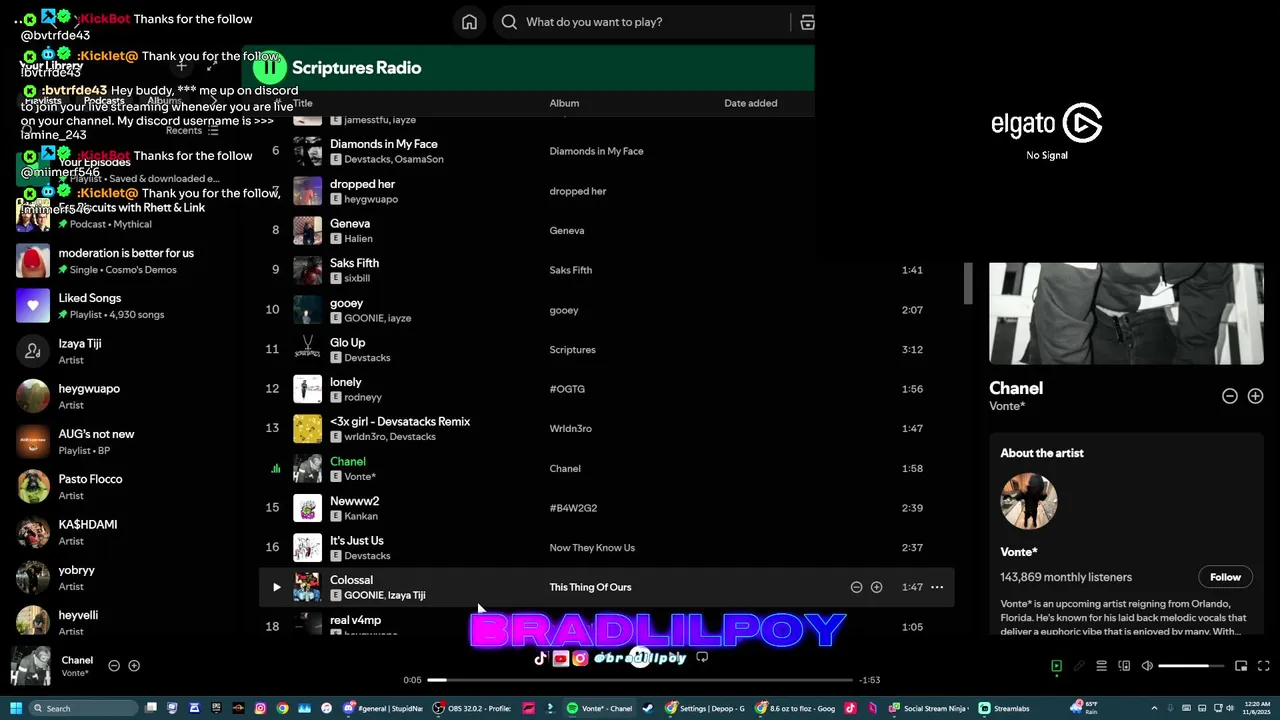Open the Recents sort dropdown

tap(192, 130)
